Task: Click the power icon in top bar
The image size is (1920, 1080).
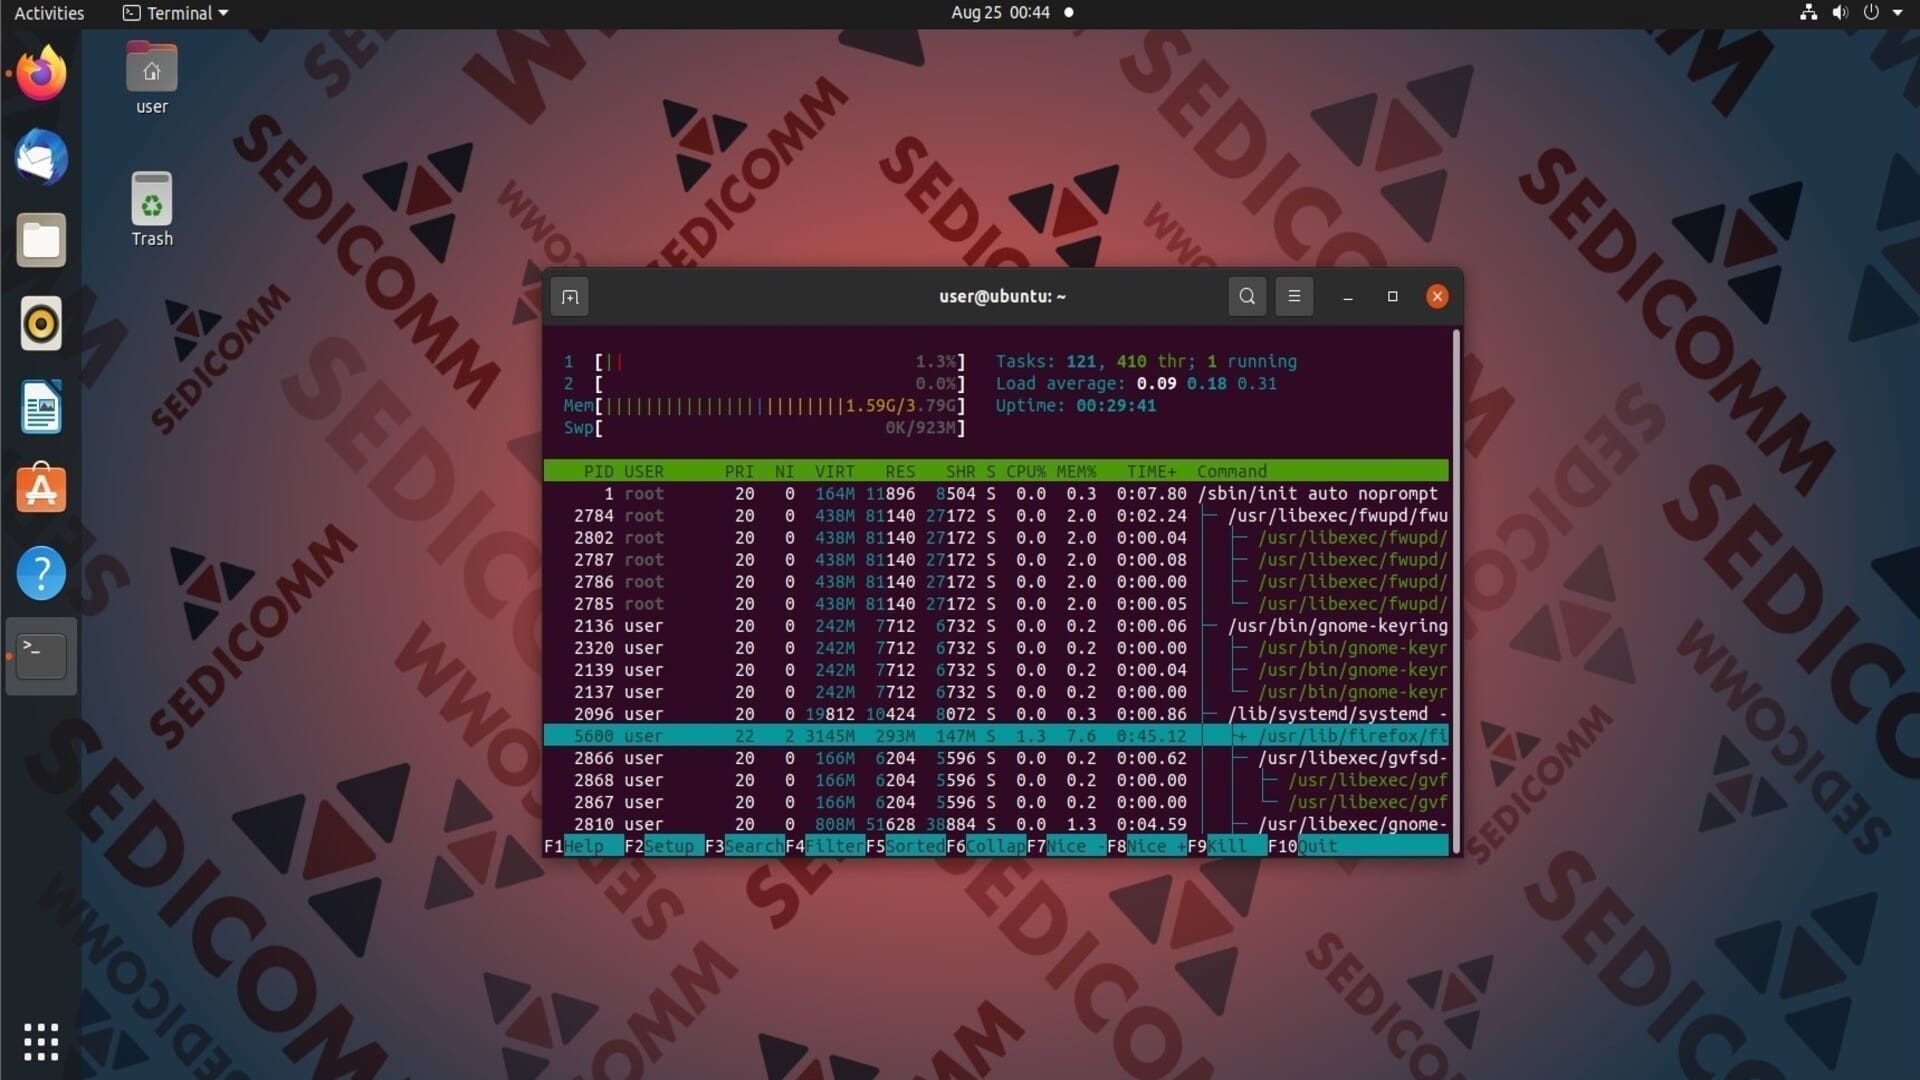Action: (x=1871, y=13)
